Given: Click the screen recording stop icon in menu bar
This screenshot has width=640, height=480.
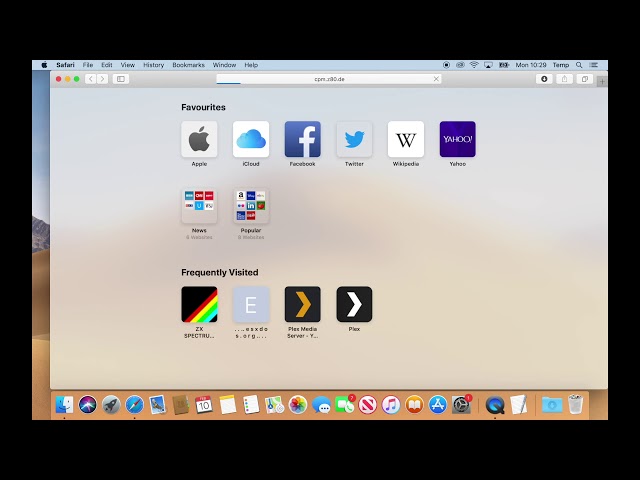Looking at the screenshot, I should [447, 65].
